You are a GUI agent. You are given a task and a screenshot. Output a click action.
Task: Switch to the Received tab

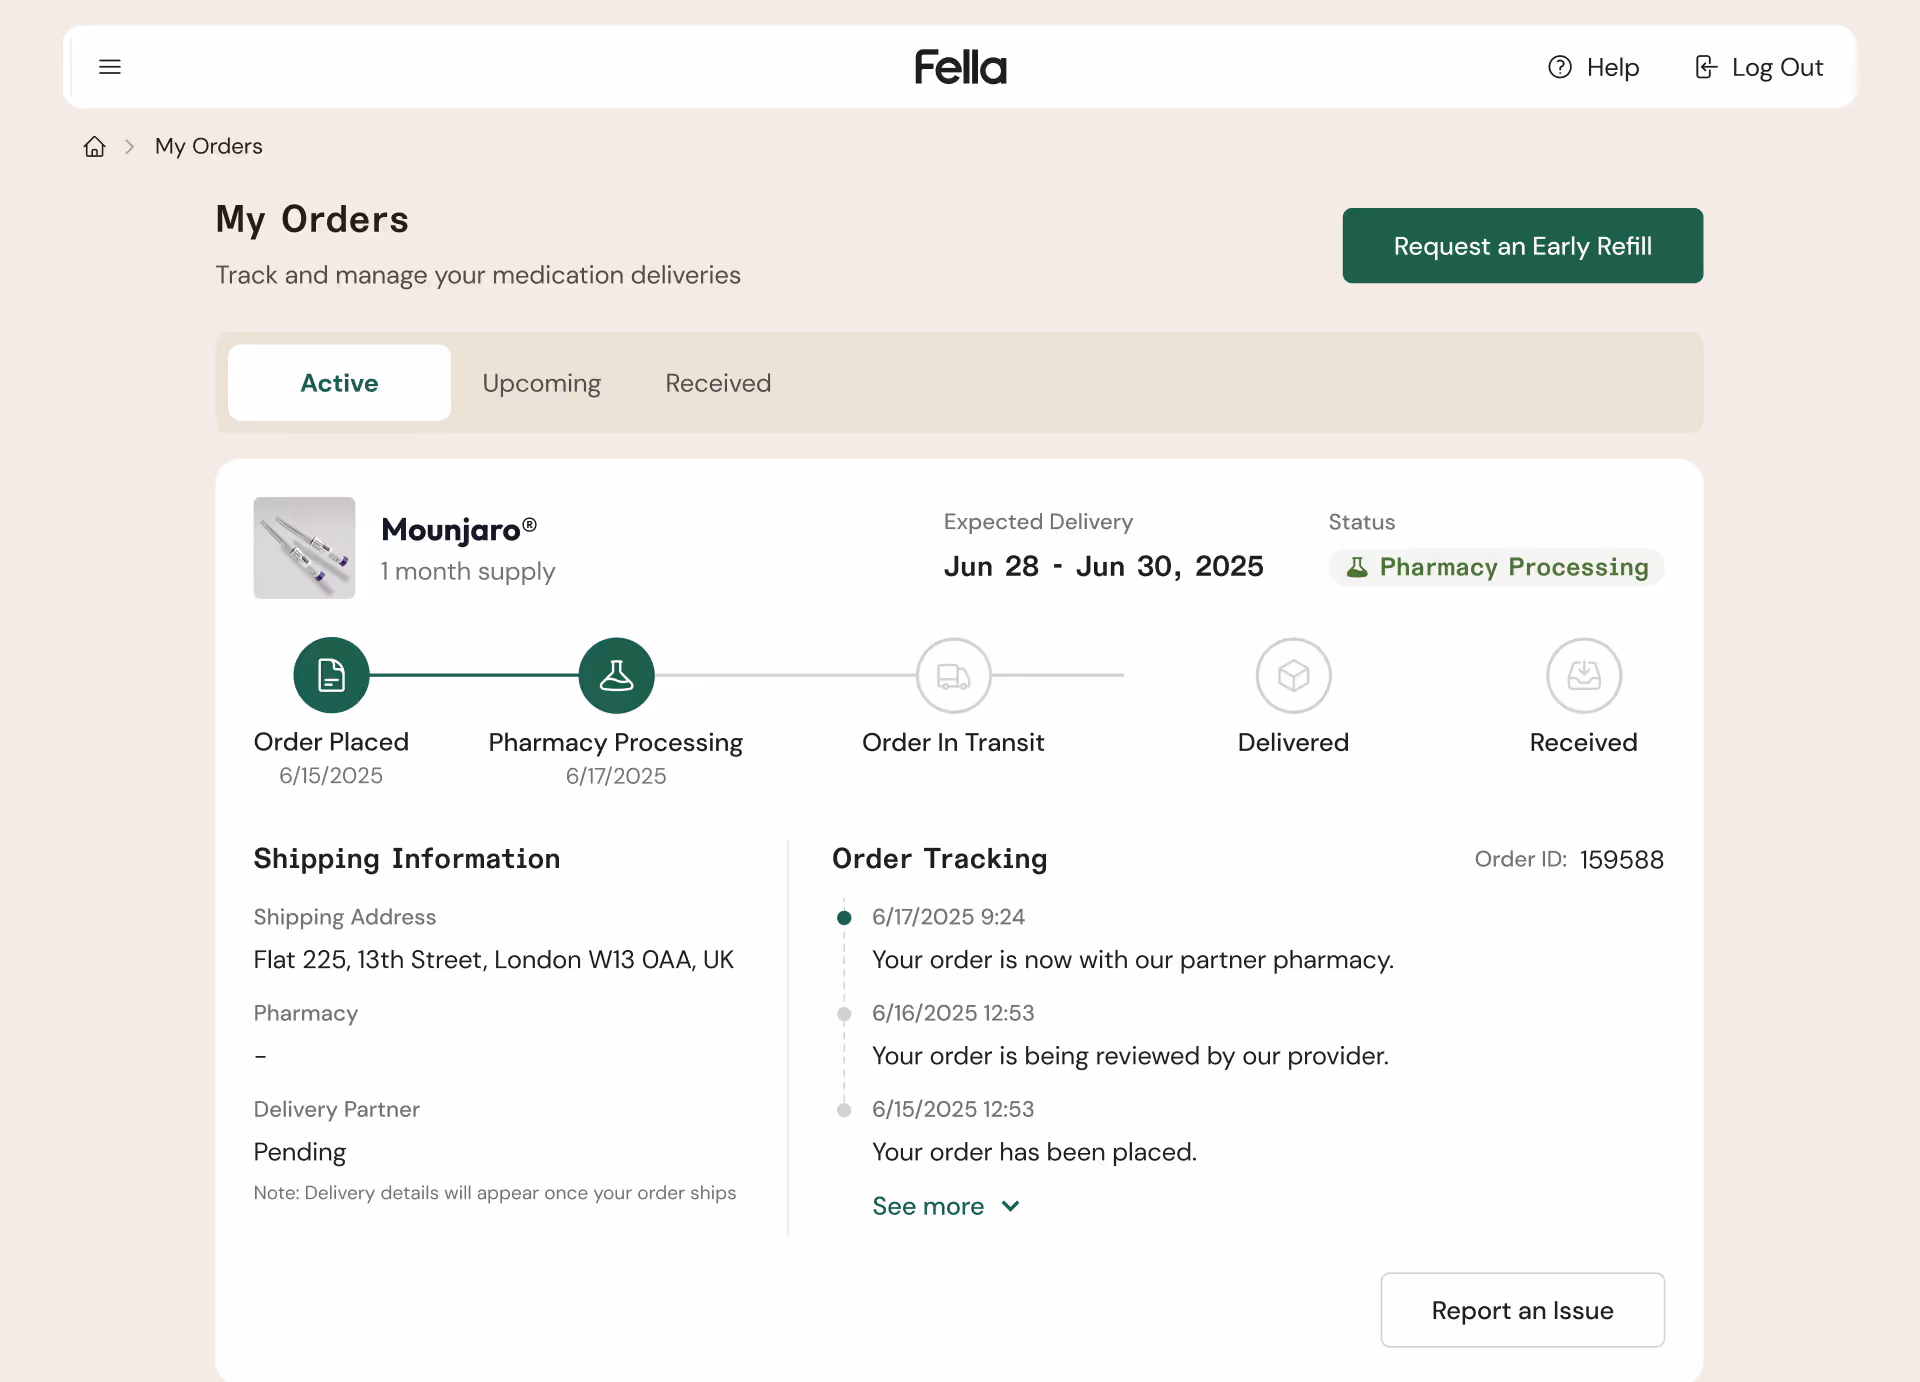[x=718, y=383]
